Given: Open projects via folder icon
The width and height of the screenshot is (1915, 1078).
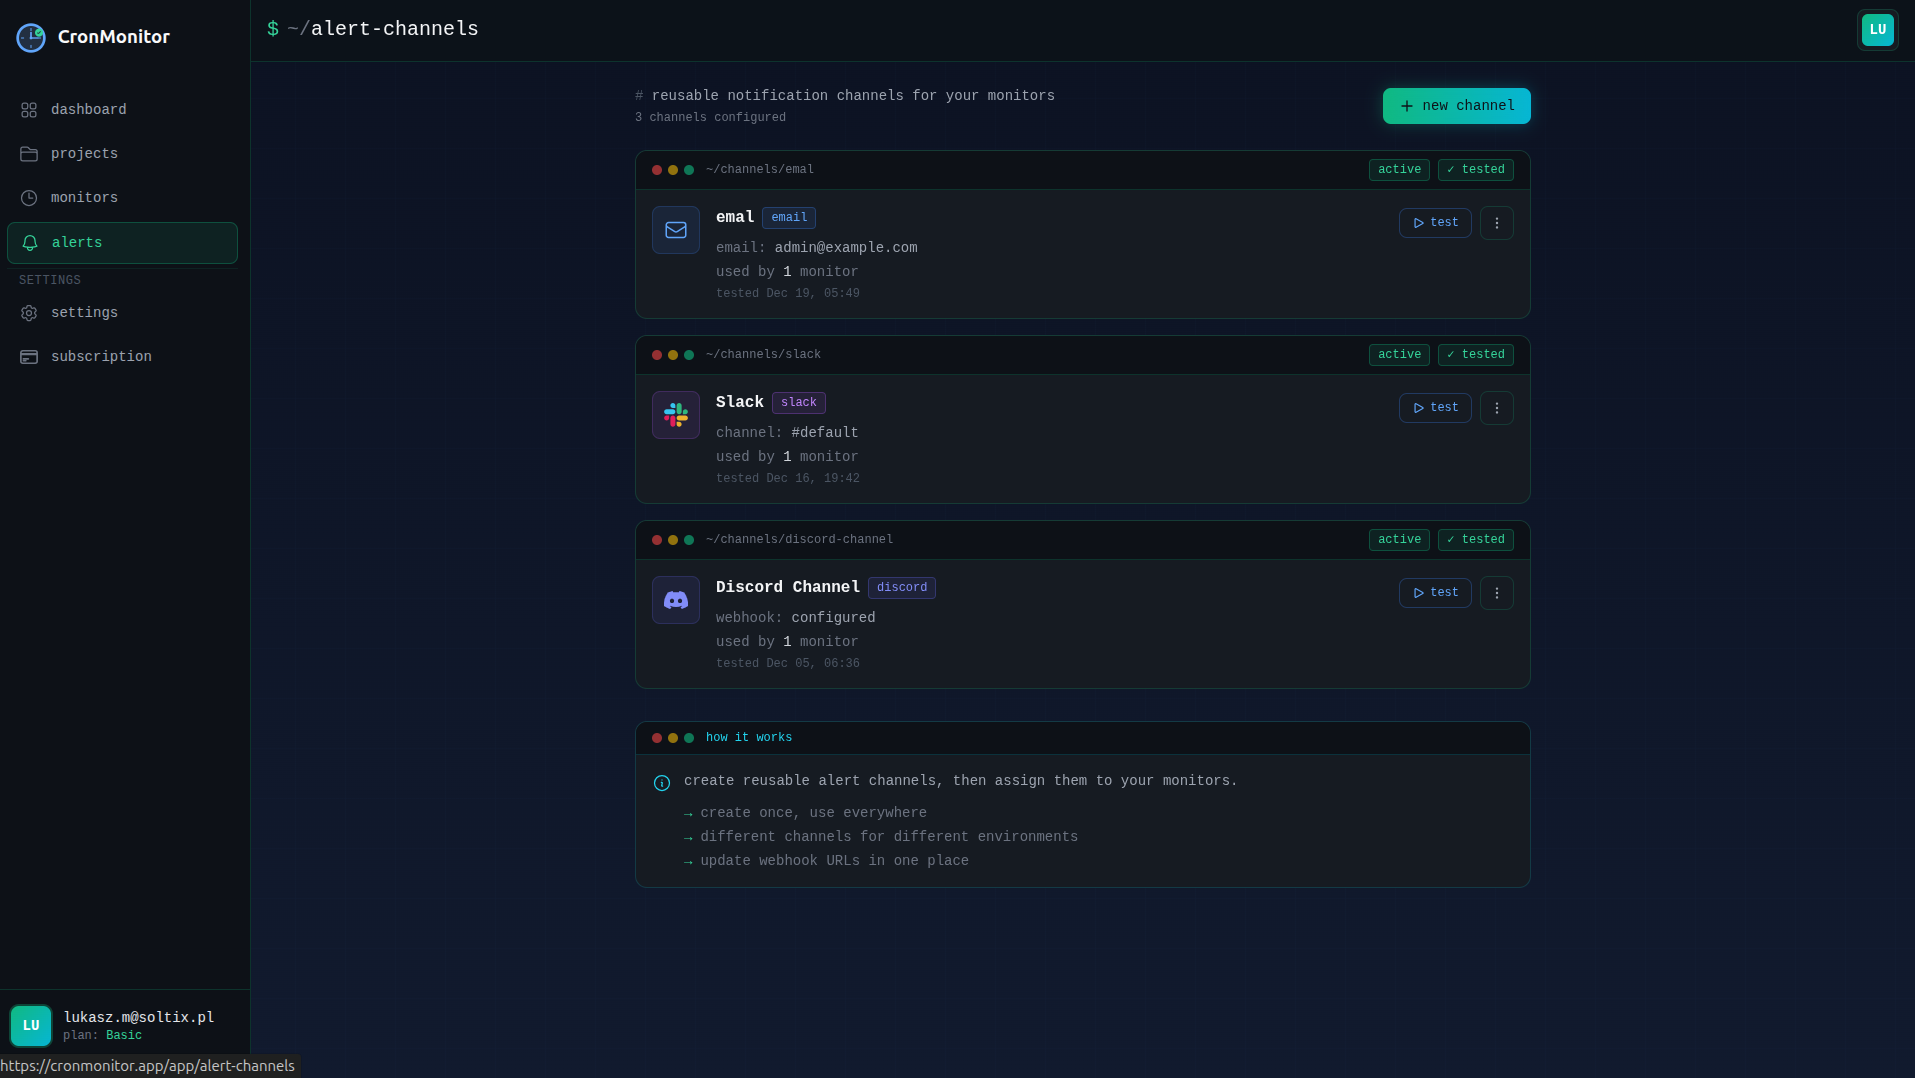Looking at the screenshot, I should 29,153.
